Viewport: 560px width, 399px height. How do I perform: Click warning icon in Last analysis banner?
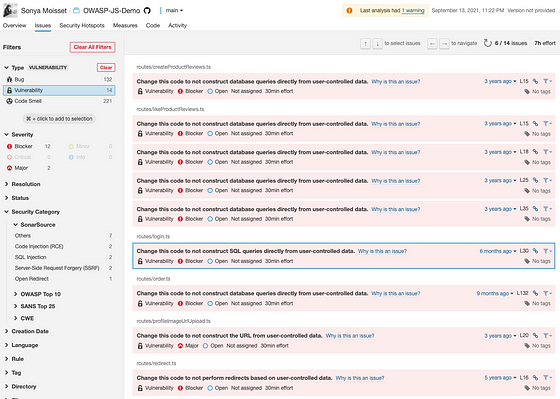coord(349,11)
